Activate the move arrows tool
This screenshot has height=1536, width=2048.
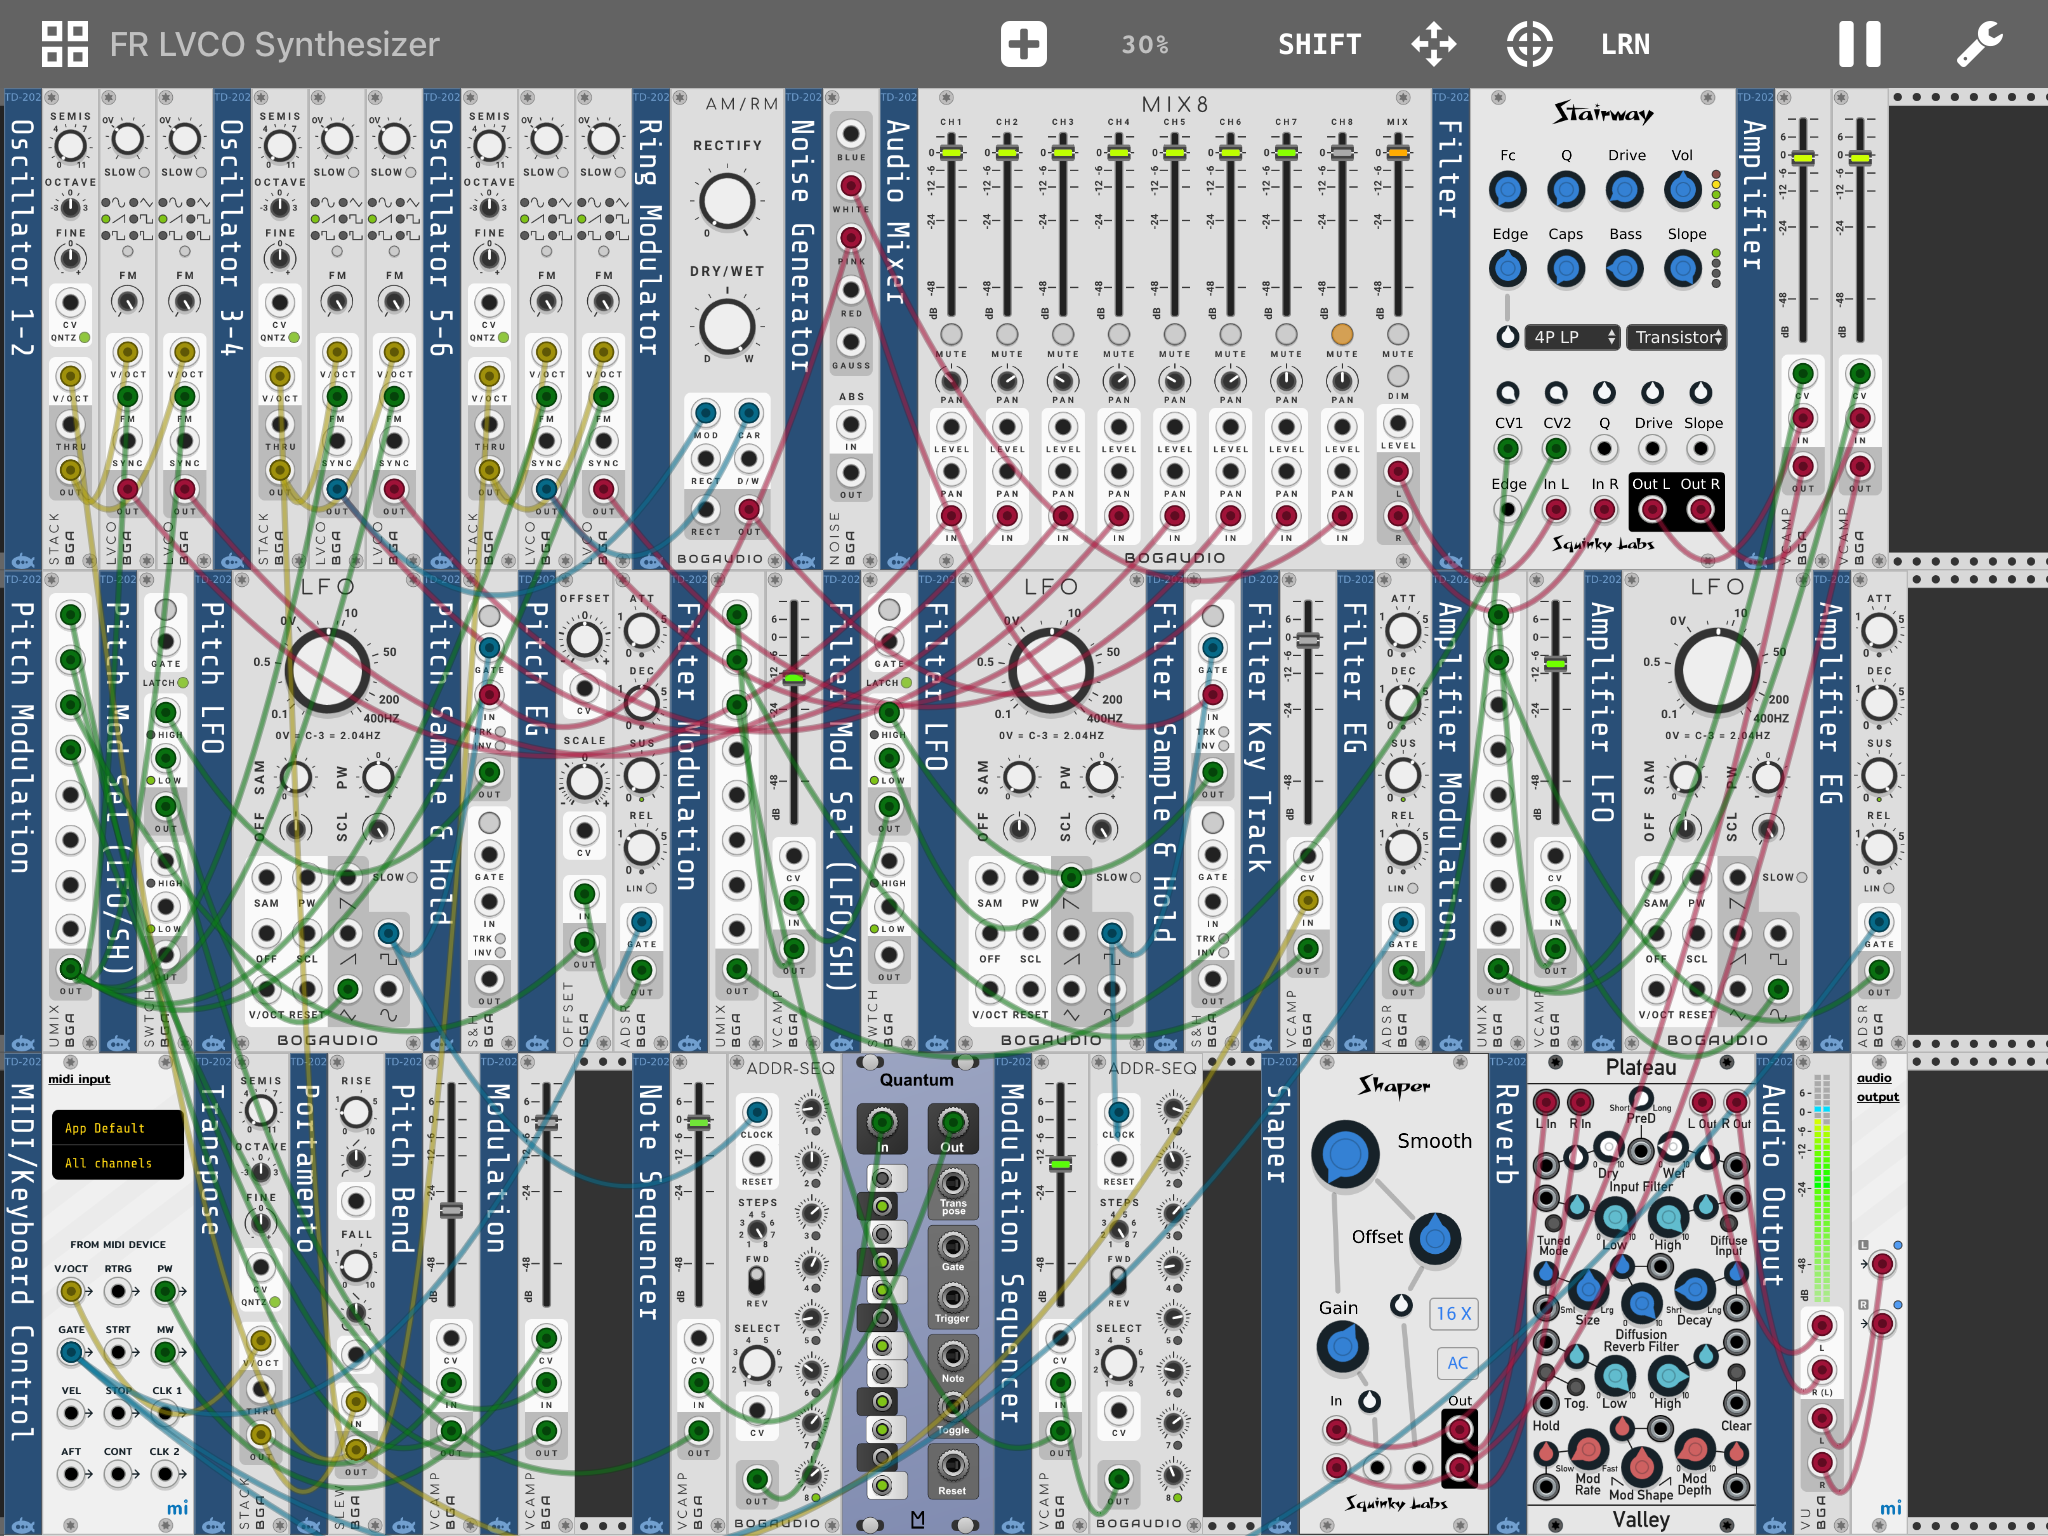coord(1433,44)
